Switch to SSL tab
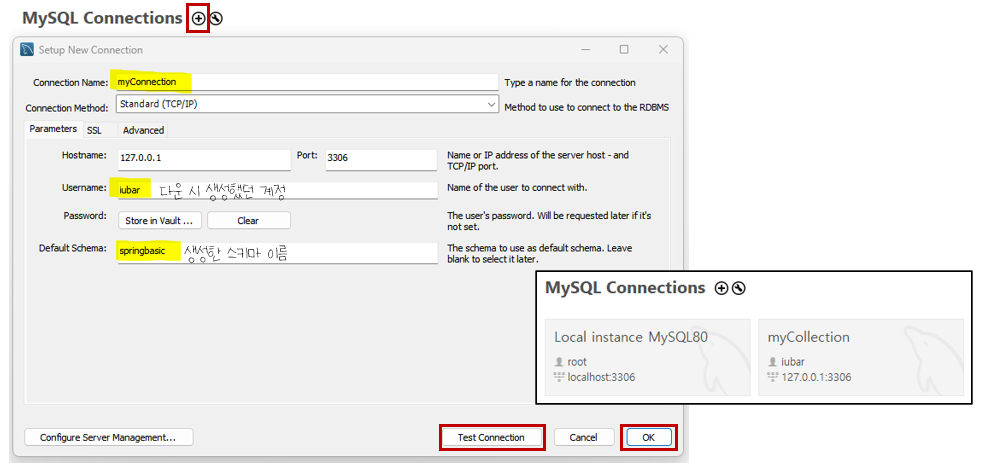 point(94,130)
